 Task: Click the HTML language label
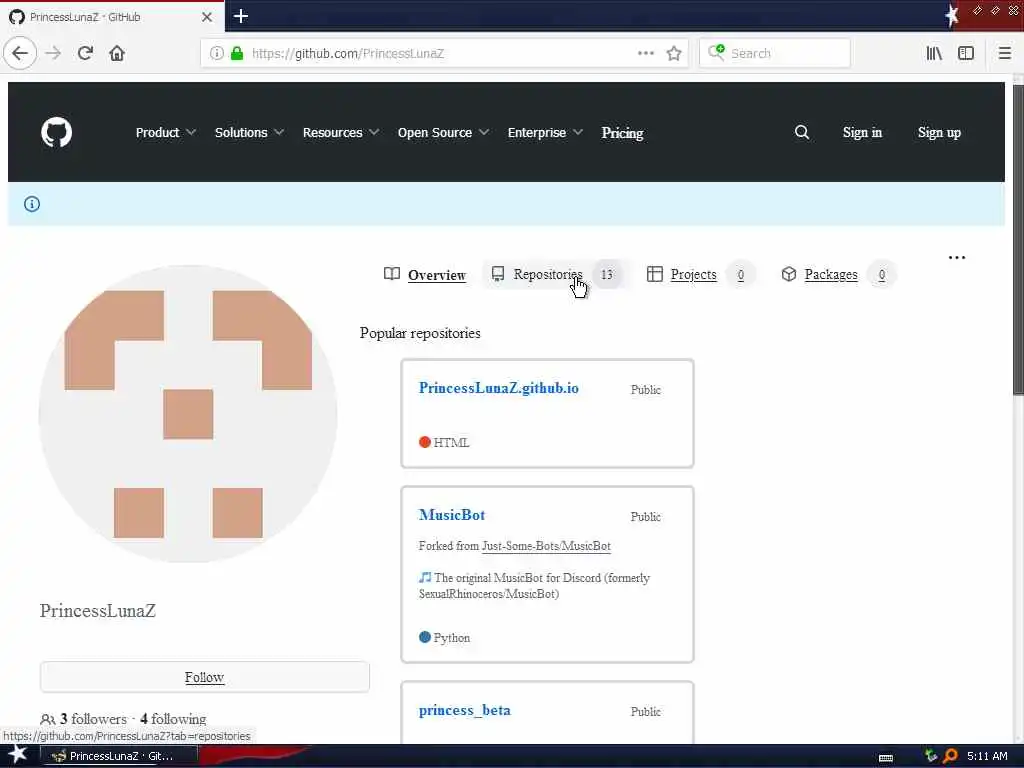451,443
